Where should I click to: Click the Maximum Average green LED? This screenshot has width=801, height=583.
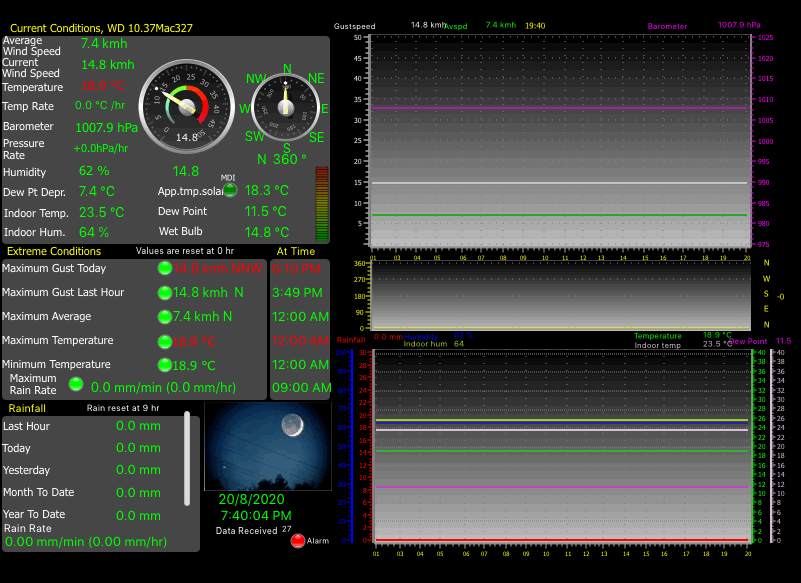tap(164, 317)
